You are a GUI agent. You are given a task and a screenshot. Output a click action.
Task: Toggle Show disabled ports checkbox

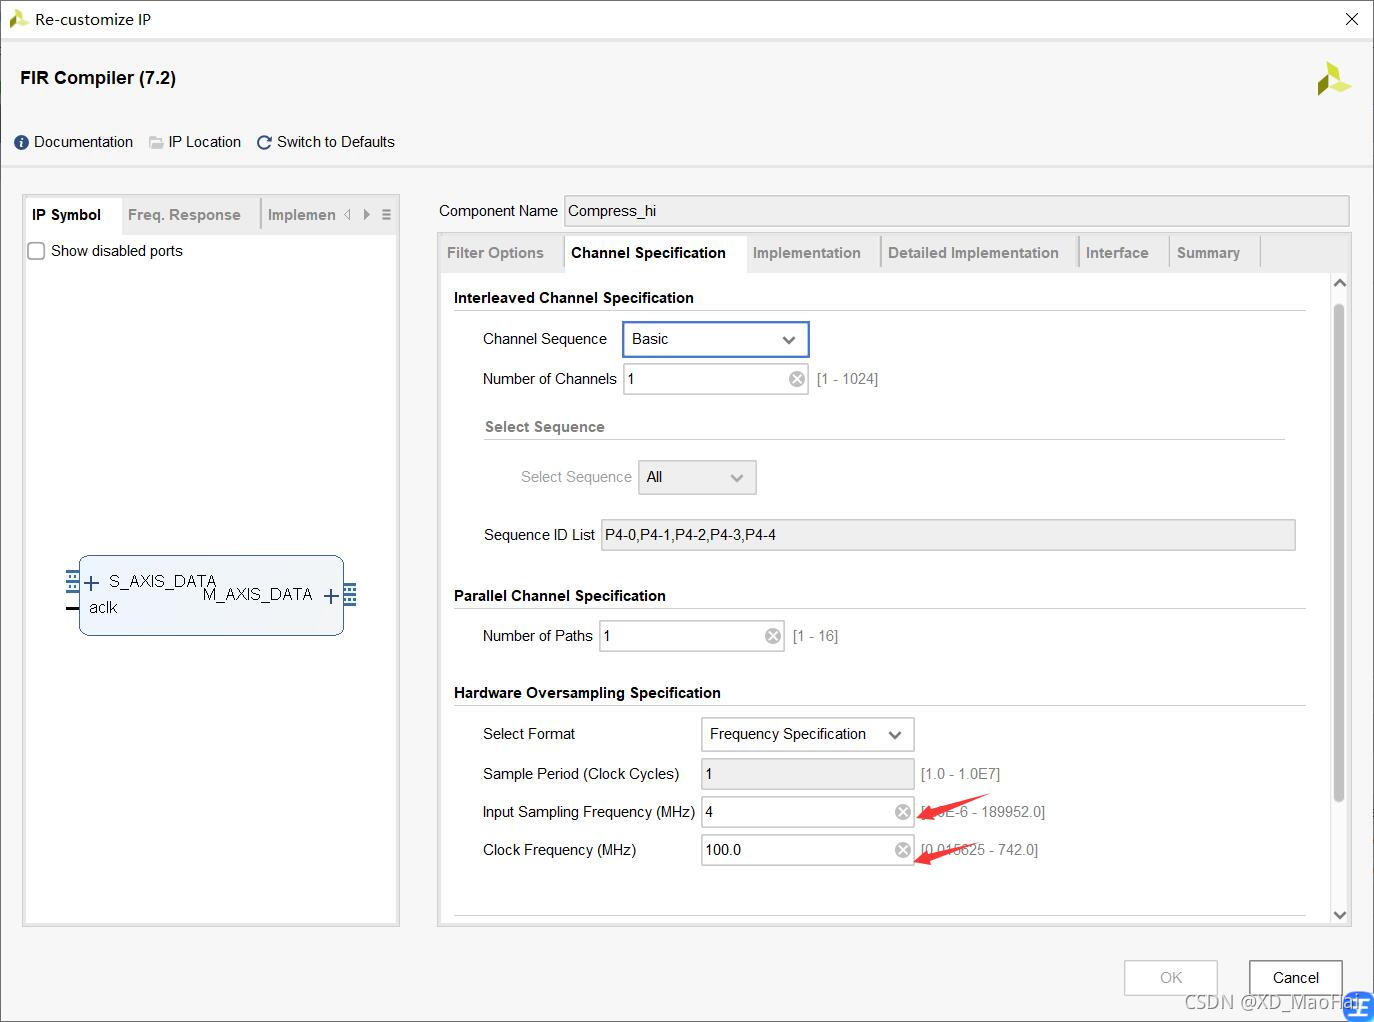pyautogui.click(x=36, y=251)
